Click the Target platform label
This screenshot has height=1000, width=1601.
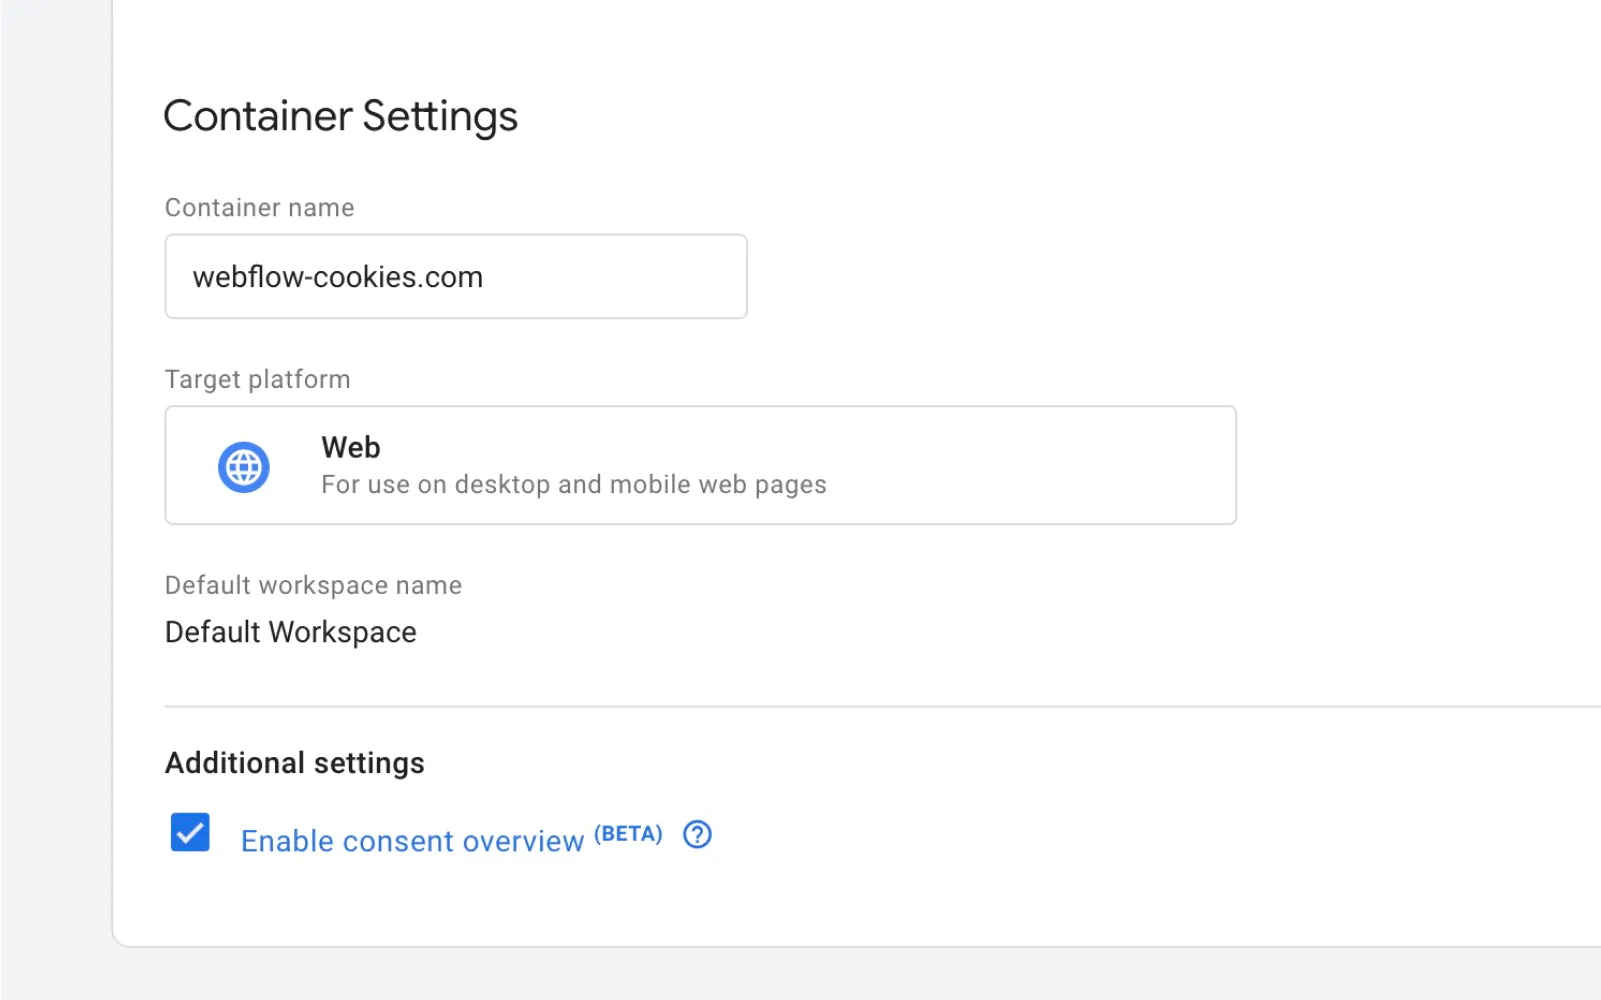[258, 380]
